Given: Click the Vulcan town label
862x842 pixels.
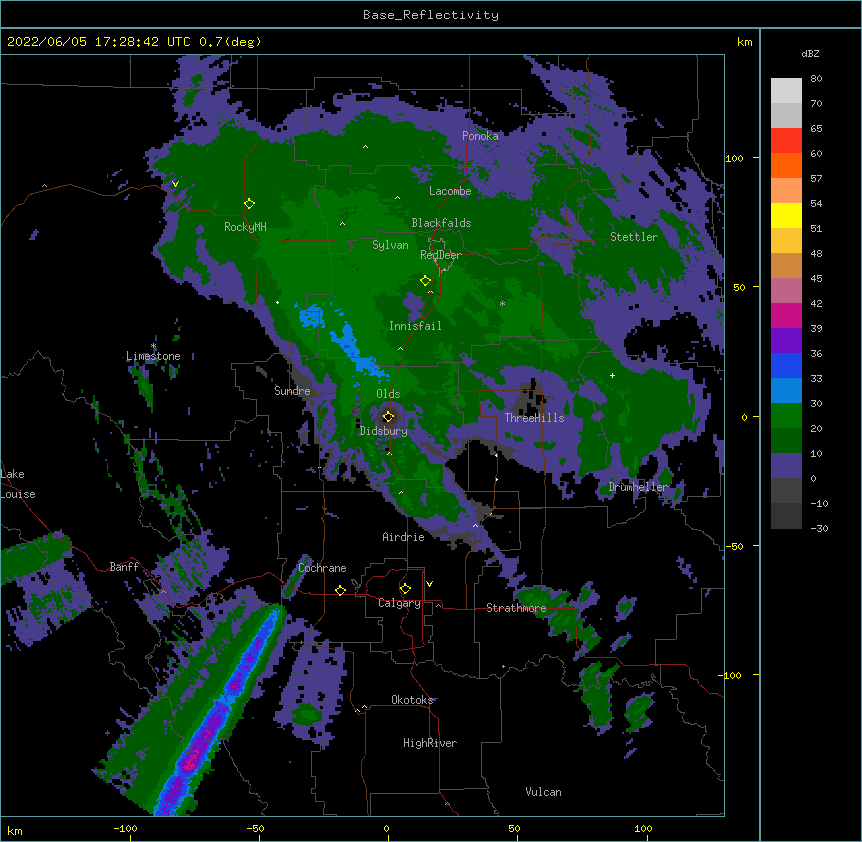Looking at the screenshot, I should (x=543, y=792).
